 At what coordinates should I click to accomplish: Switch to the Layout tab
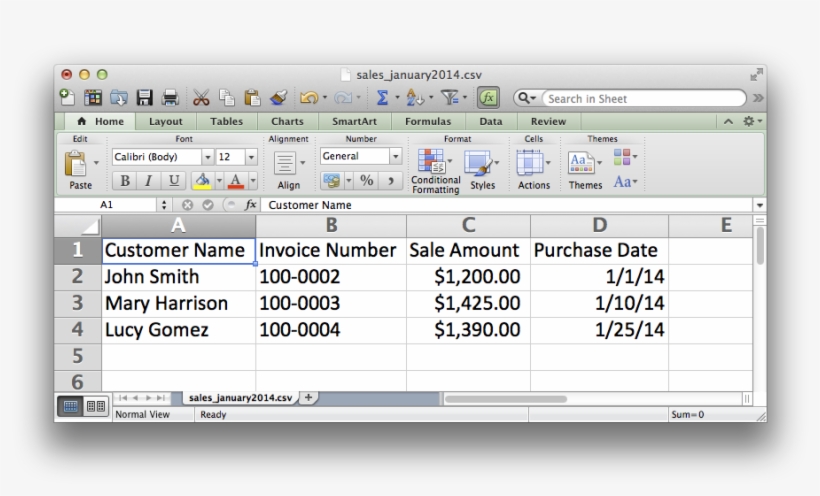(x=166, y=121)
